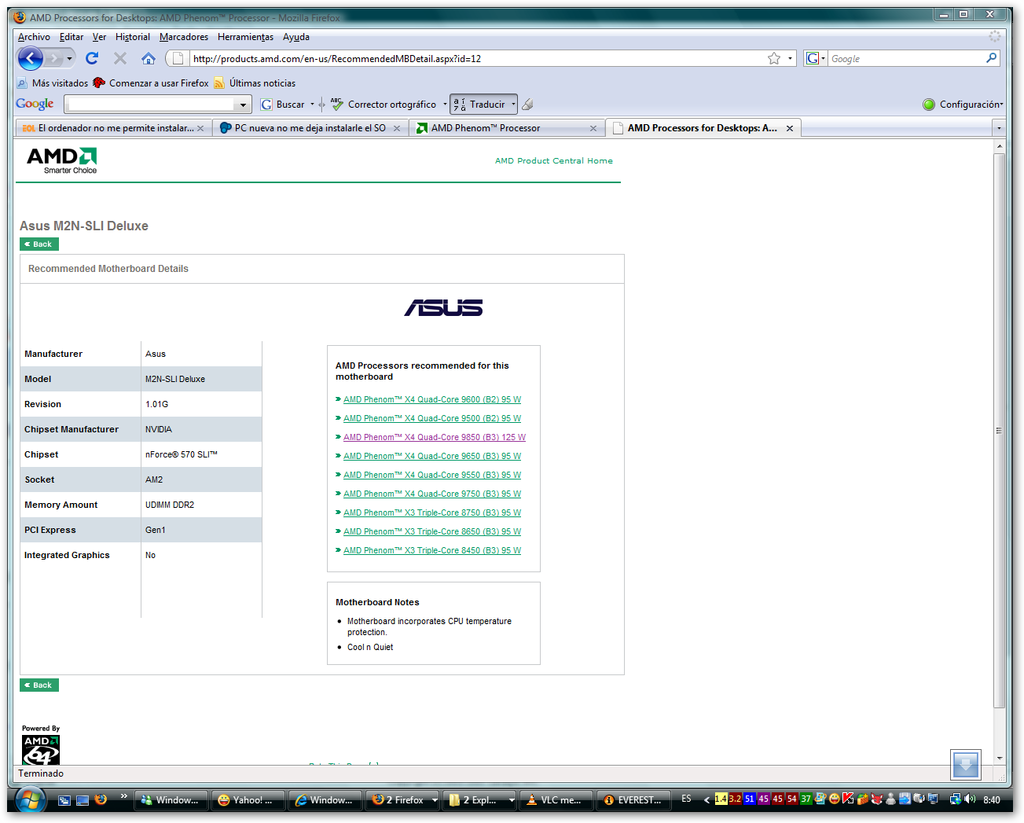Go to the Firefox home page
The width and height of the screenshot is (1024, 823).
[x=148, y=59]
